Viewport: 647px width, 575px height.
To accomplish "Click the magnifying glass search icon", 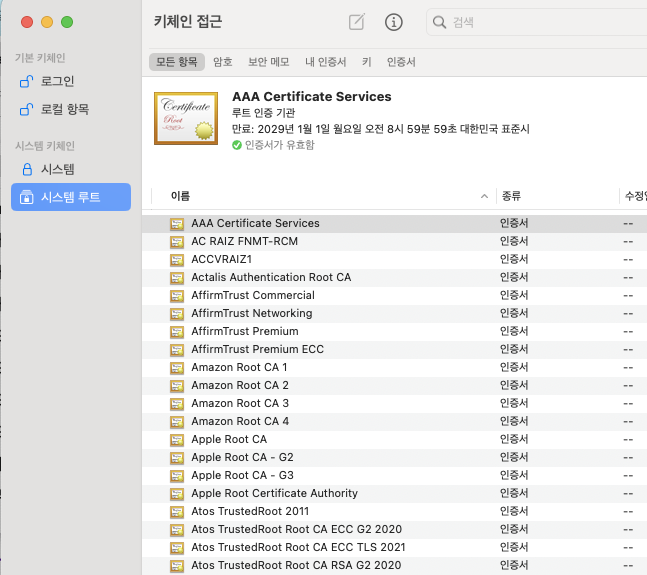I will 439,22.
